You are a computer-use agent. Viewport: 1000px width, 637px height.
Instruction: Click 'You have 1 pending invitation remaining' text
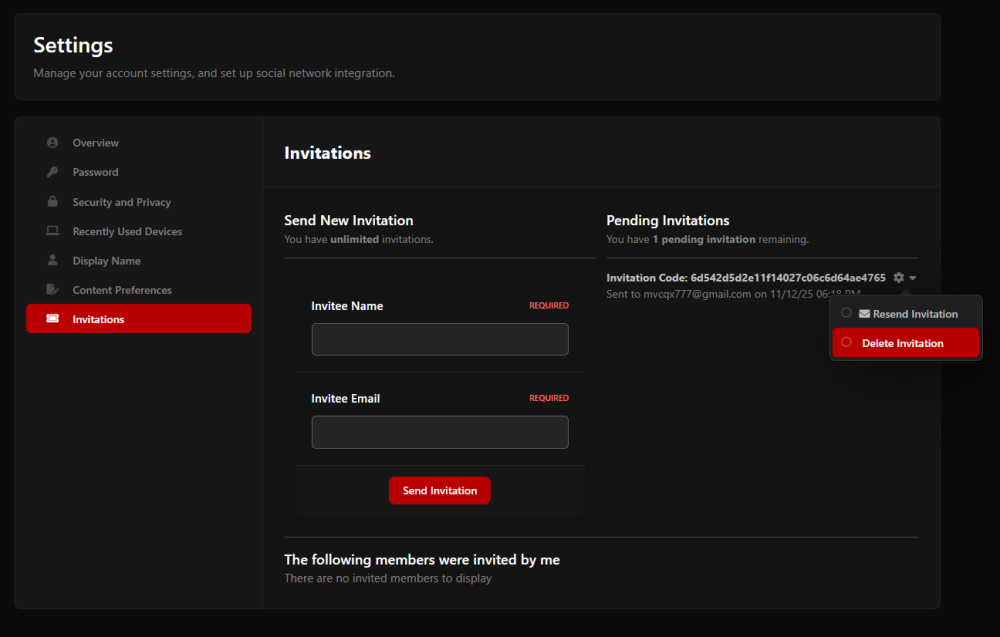[x=707, y=239]
